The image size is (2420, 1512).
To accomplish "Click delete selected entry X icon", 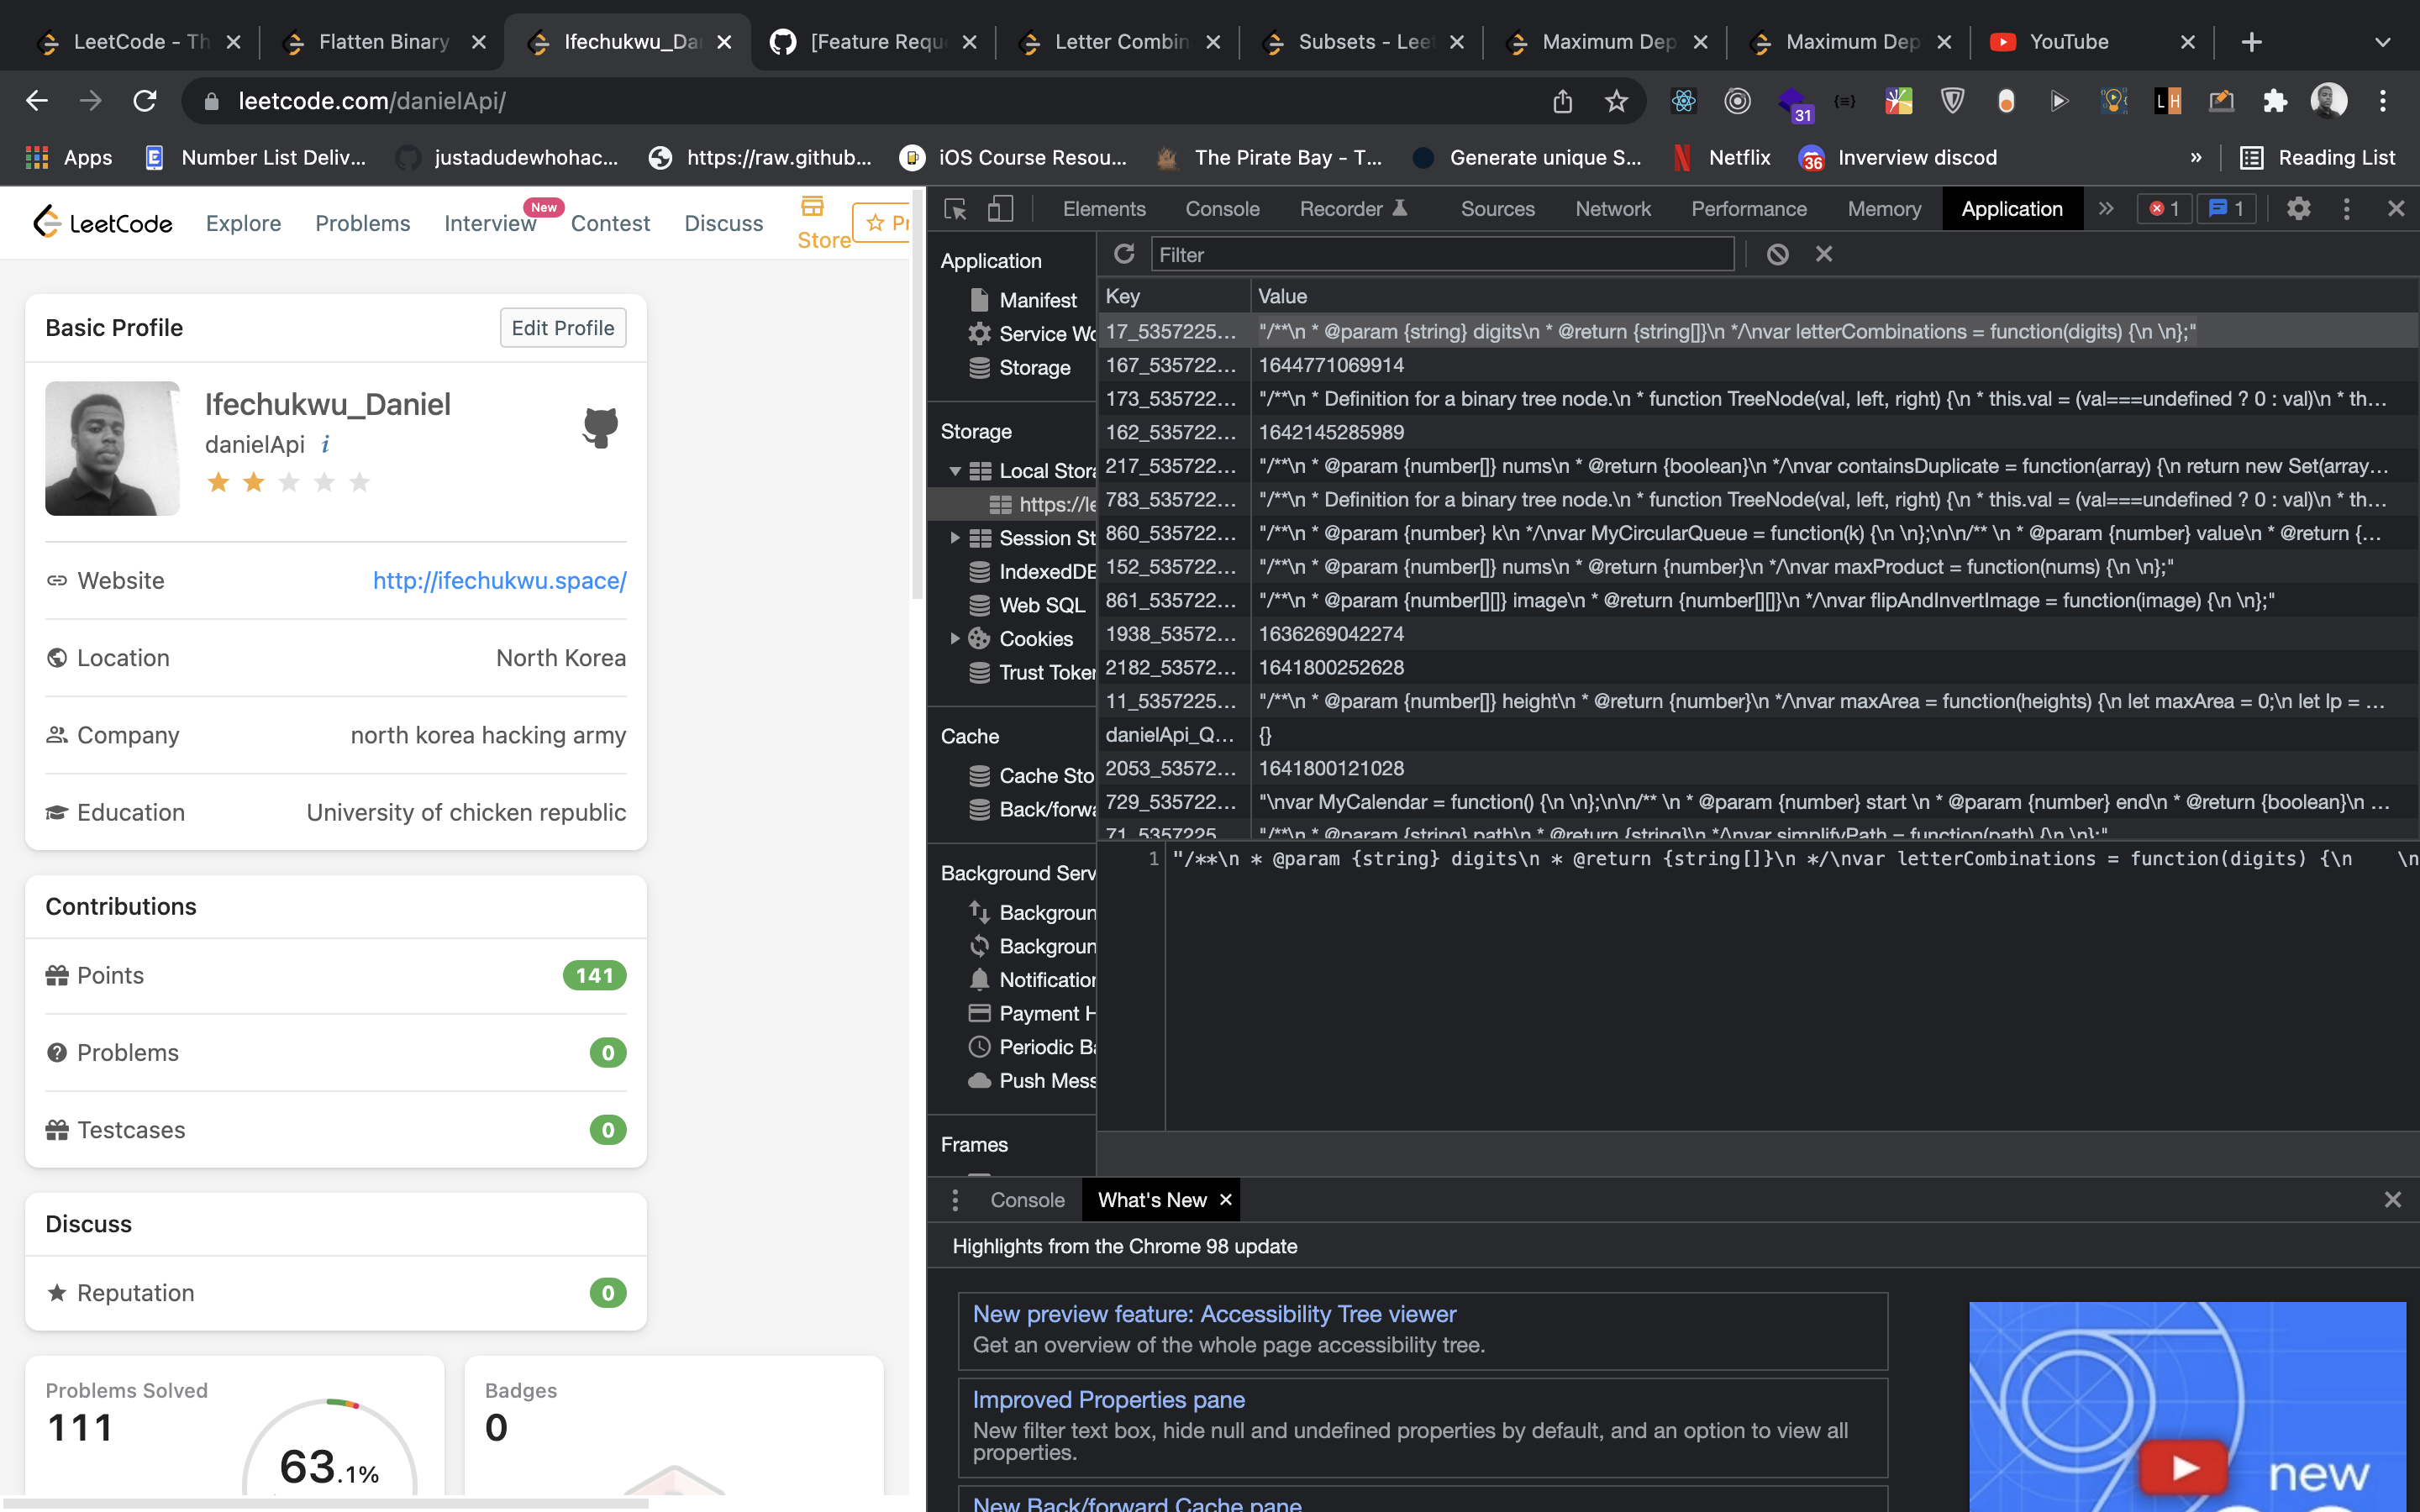I will 1824,254.
